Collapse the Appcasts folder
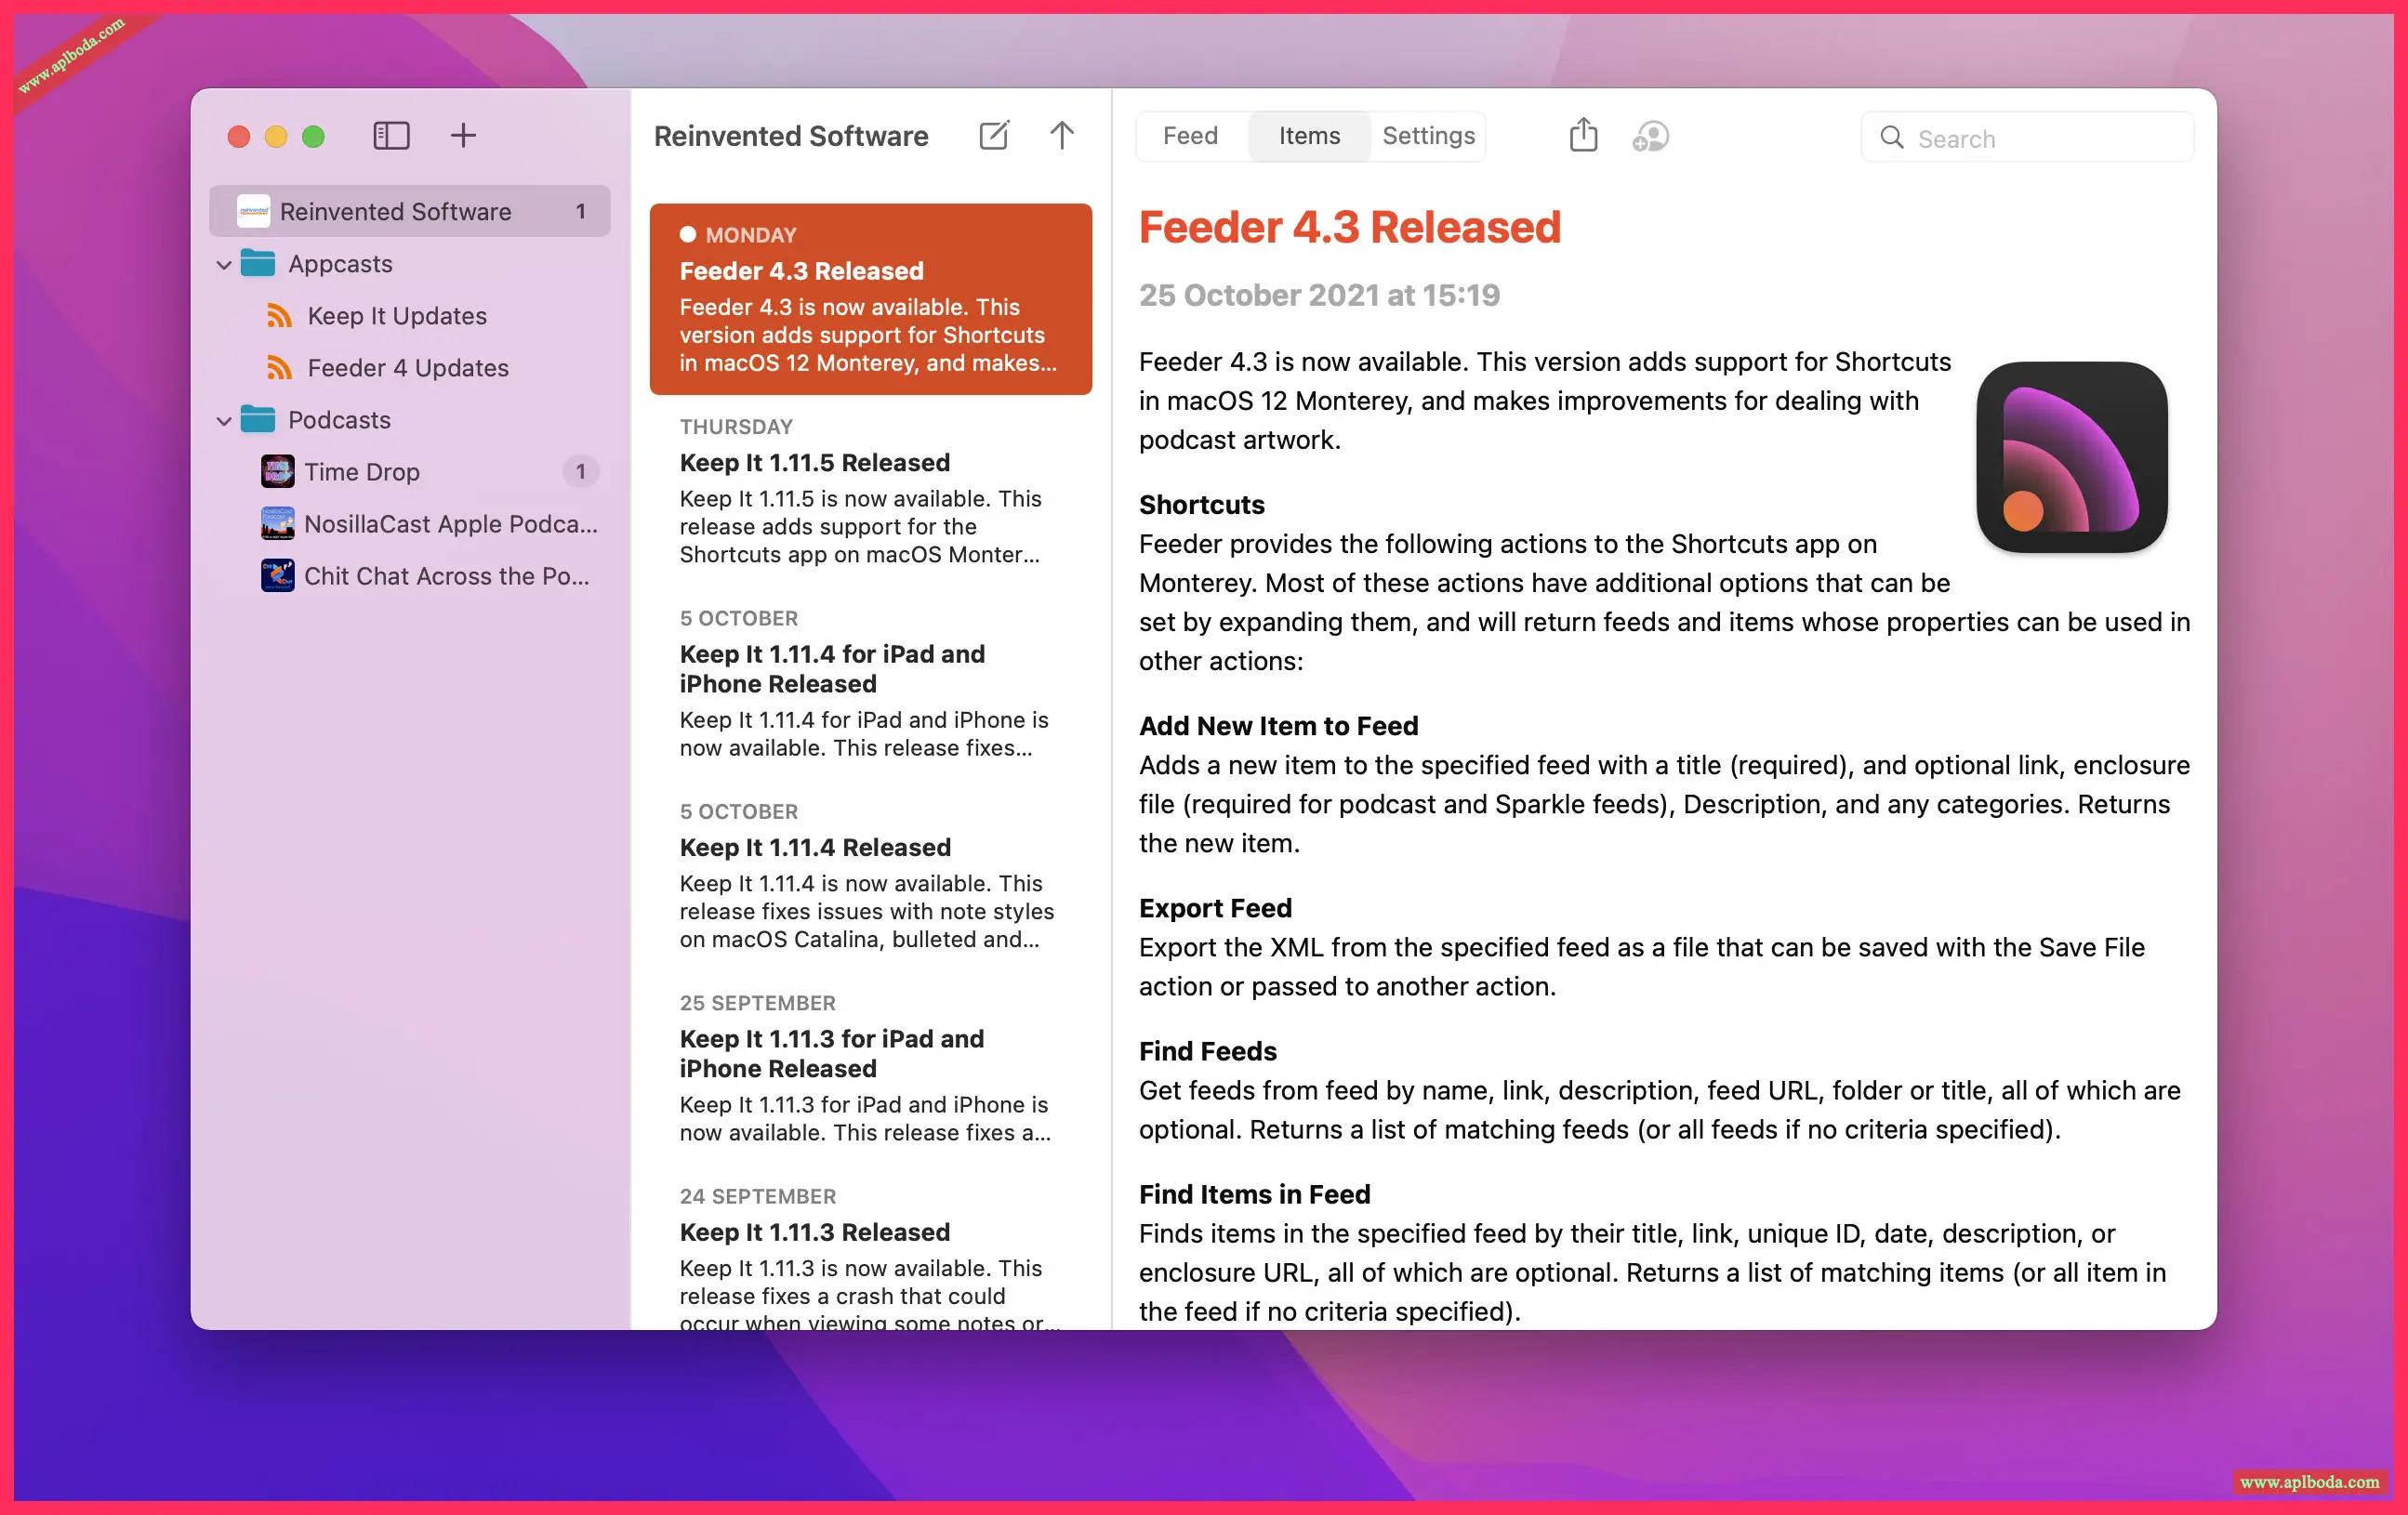 [224, 265]
